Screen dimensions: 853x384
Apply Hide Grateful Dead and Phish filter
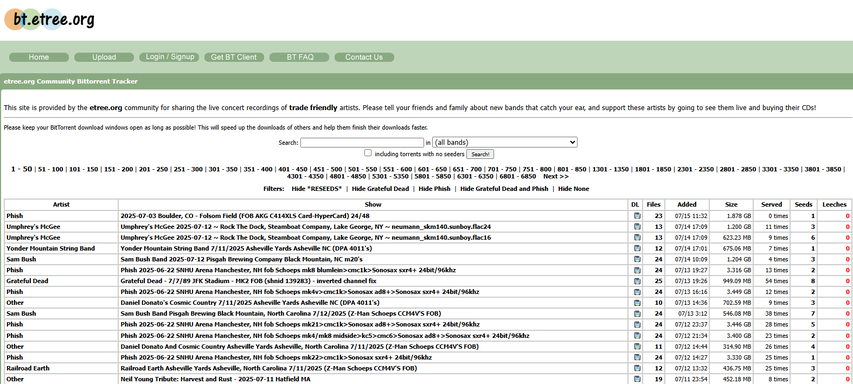coord(504,189)
